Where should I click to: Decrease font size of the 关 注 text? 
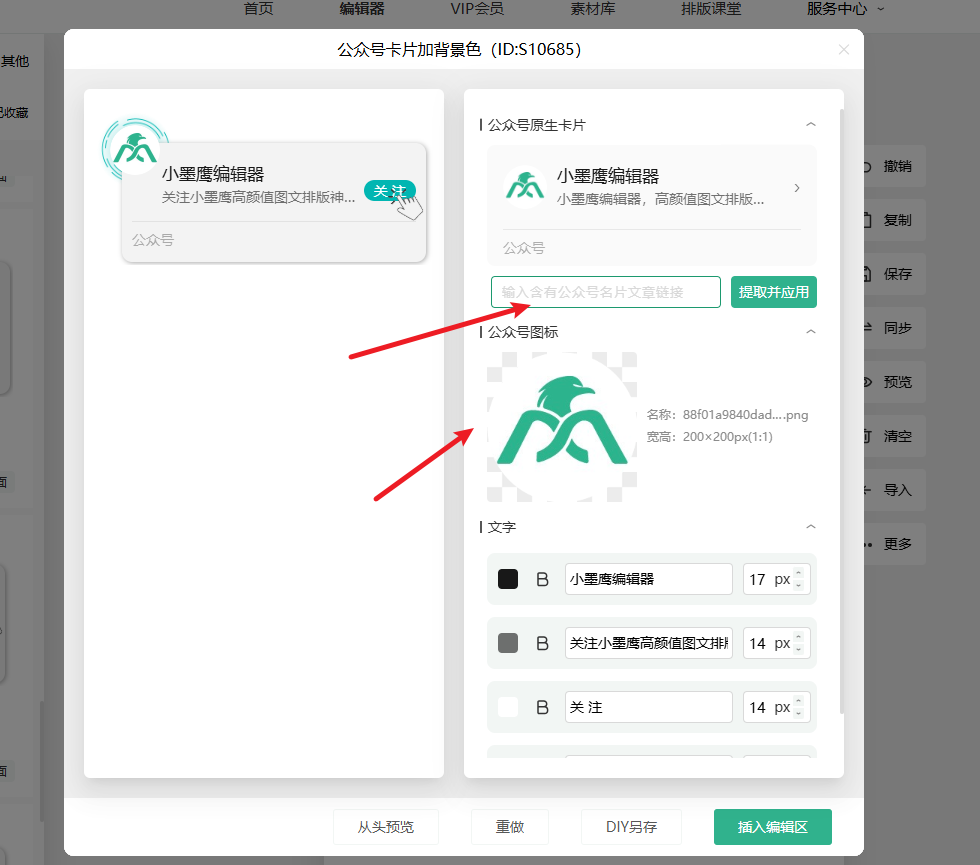click(x=798, y=713)
